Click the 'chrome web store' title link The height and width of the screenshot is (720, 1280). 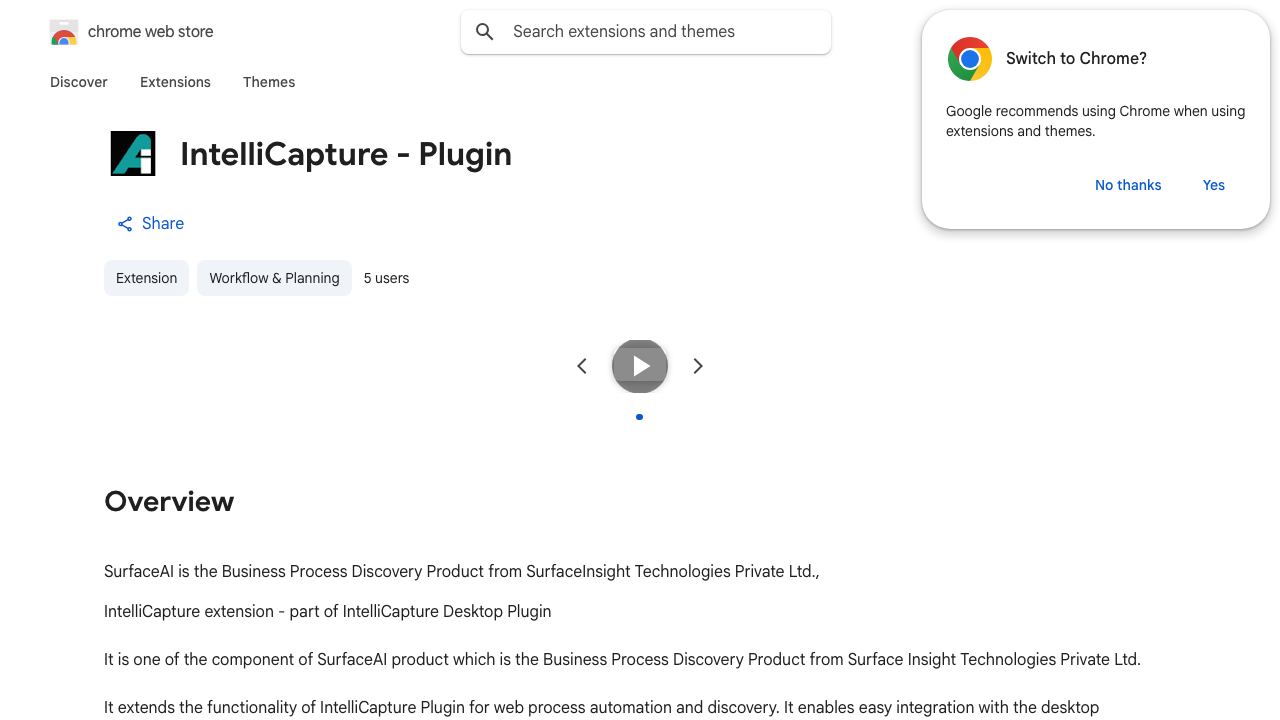click(x=151, y=32)
